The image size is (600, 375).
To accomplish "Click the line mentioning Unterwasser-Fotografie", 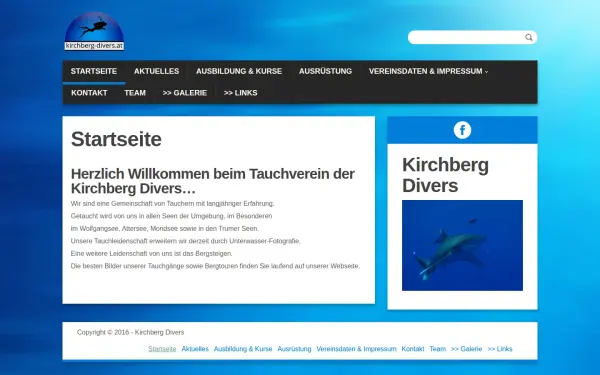I will coord(186,241).
